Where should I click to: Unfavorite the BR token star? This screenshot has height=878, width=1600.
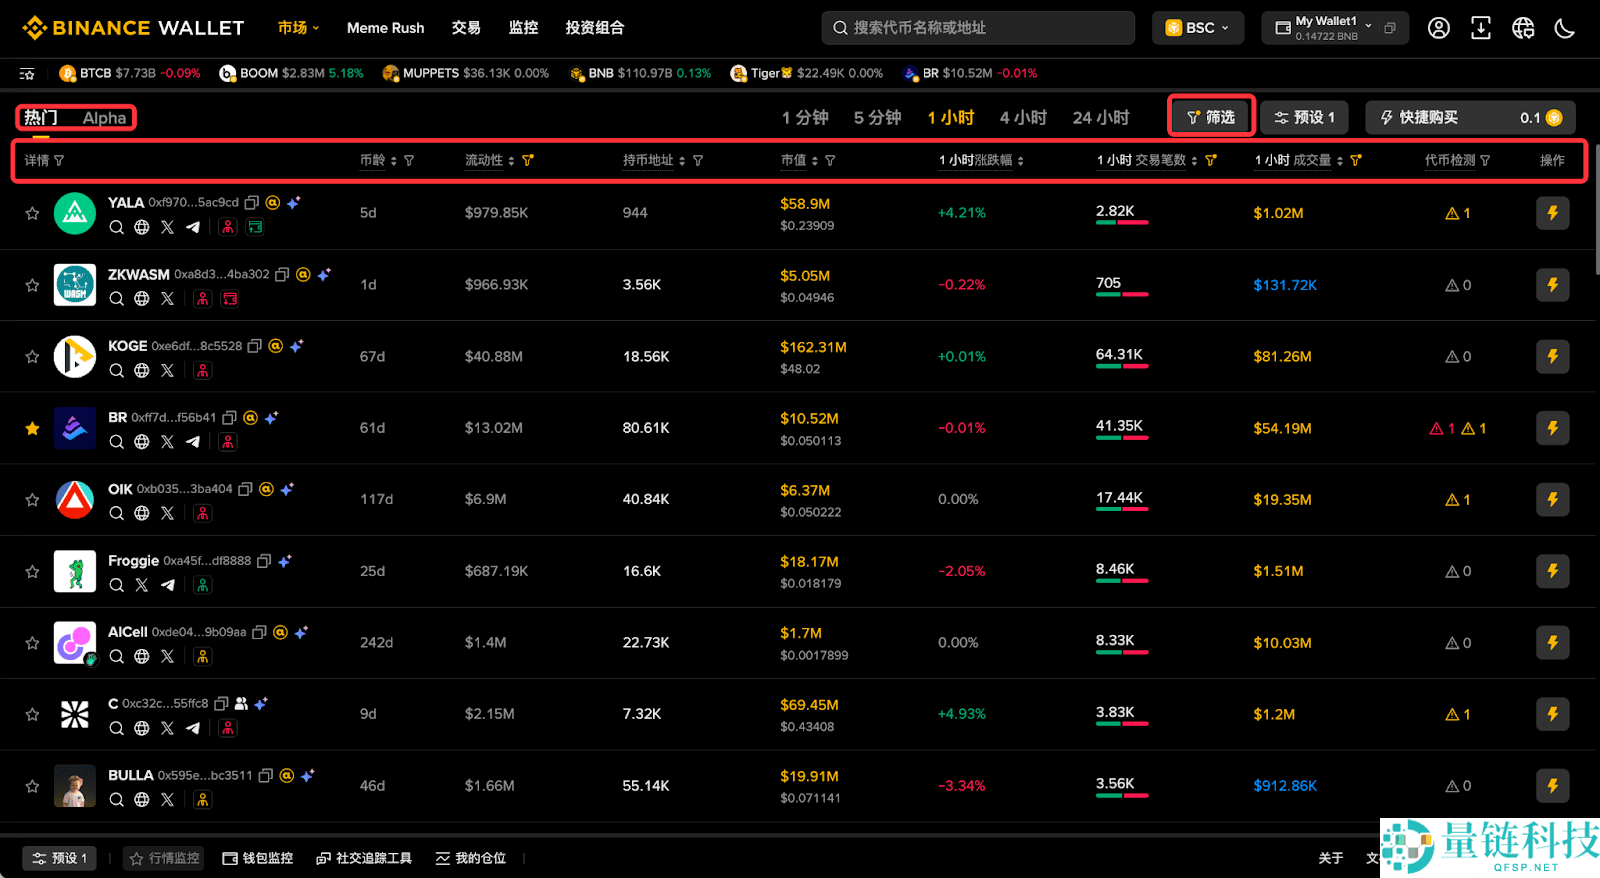(32, 428)
